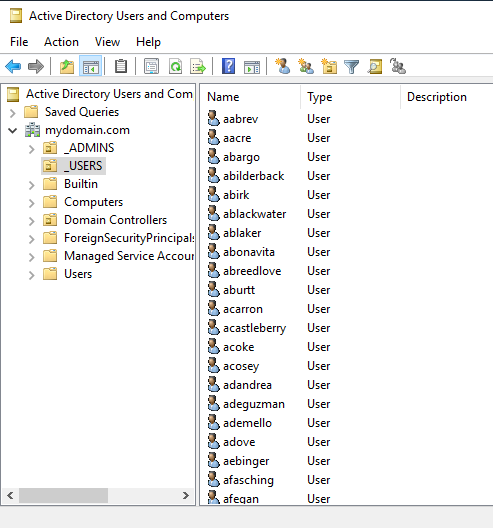
Task: Click the Saved Queries folder icon
Action: coord(31,112)
